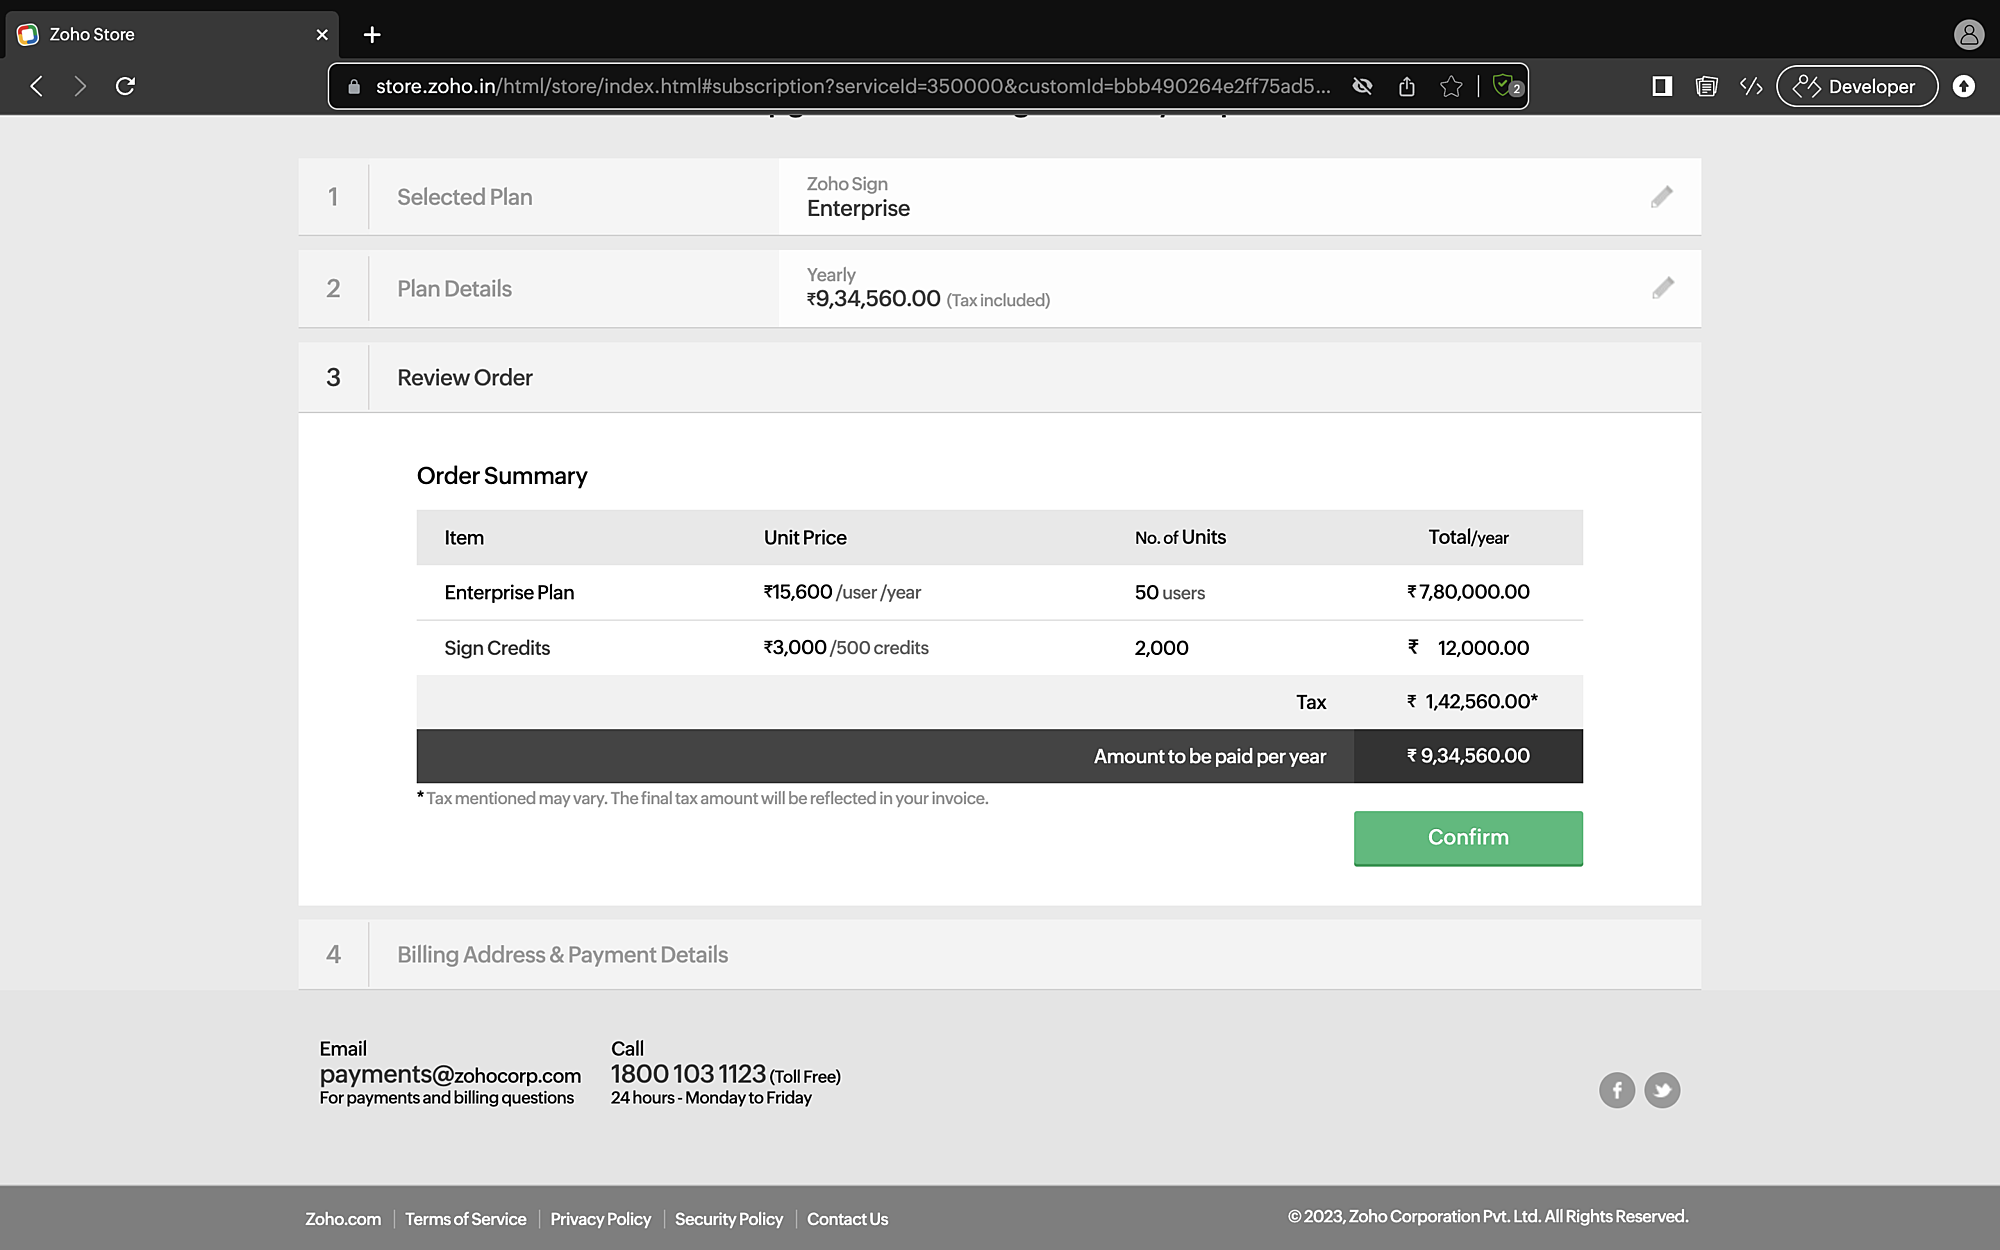Open the user profile avatar
2000x1250 pixels.
point(1968,35)
